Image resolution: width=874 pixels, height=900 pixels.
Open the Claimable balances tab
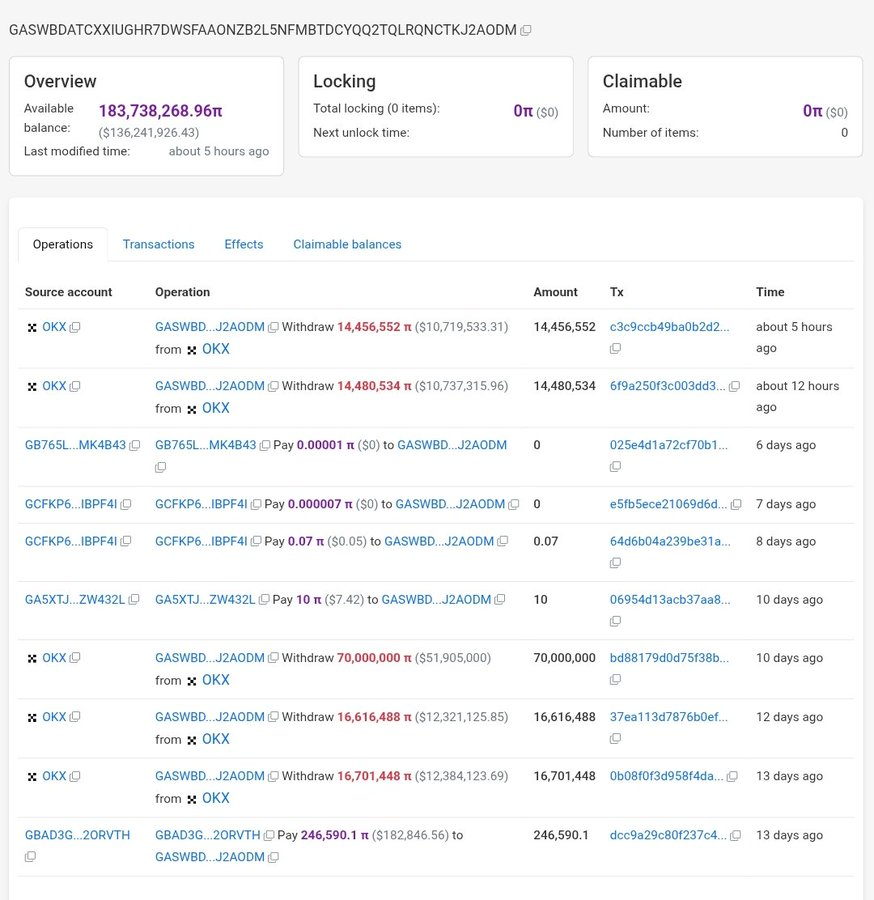coord(347,245)
